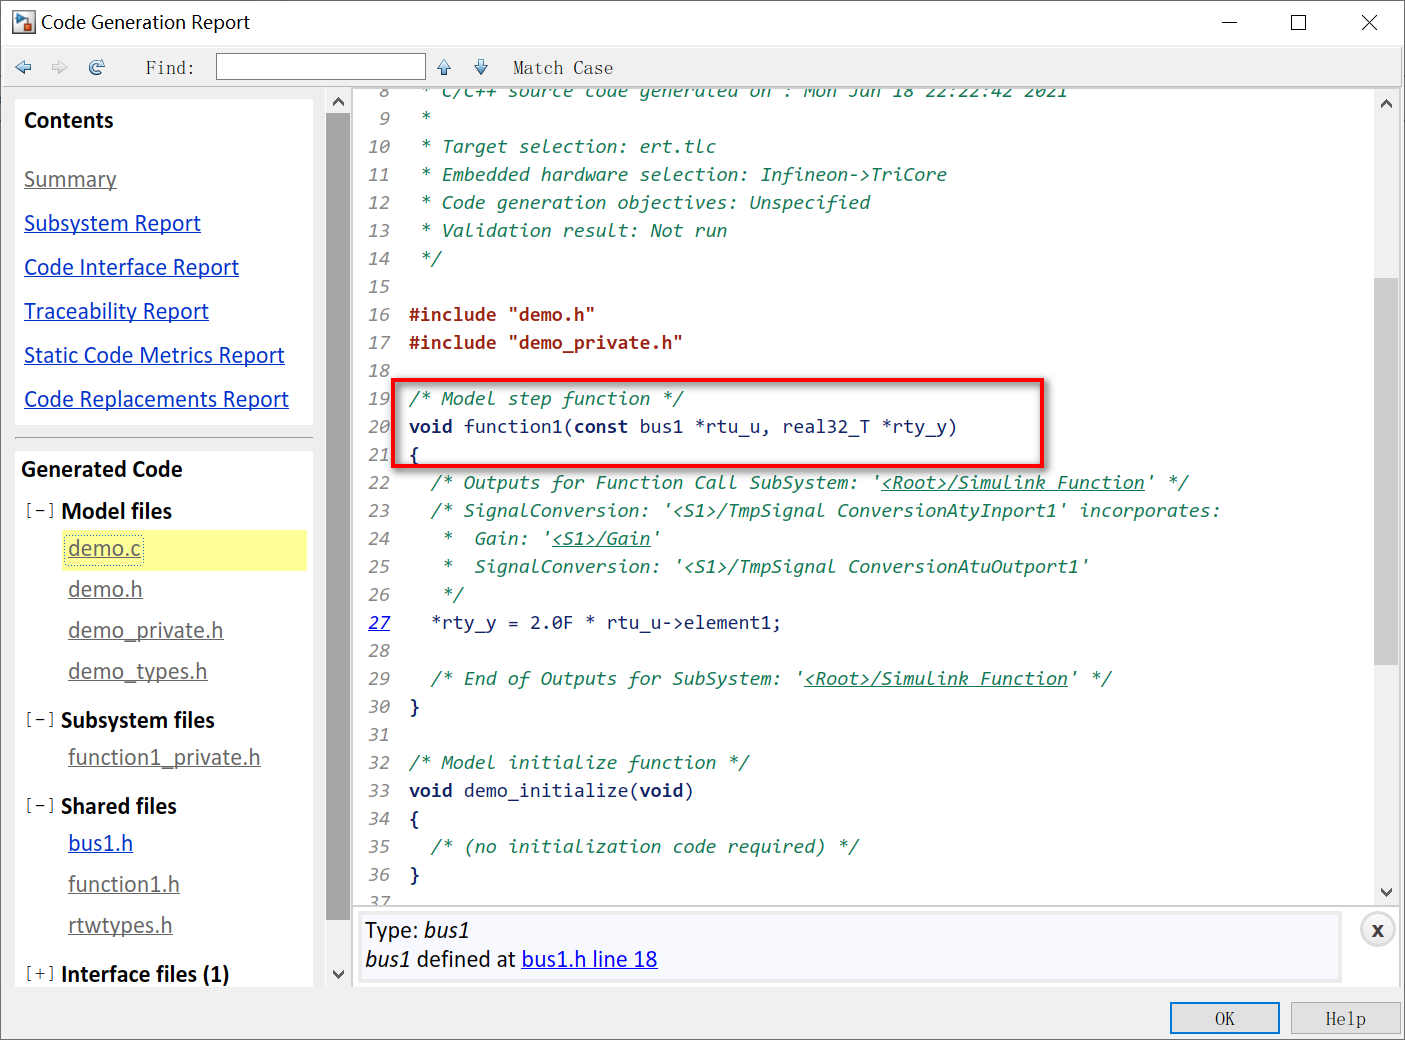Find next match with down arrow
This screenshot has width=1405, height=1040.
coord(481,67)
